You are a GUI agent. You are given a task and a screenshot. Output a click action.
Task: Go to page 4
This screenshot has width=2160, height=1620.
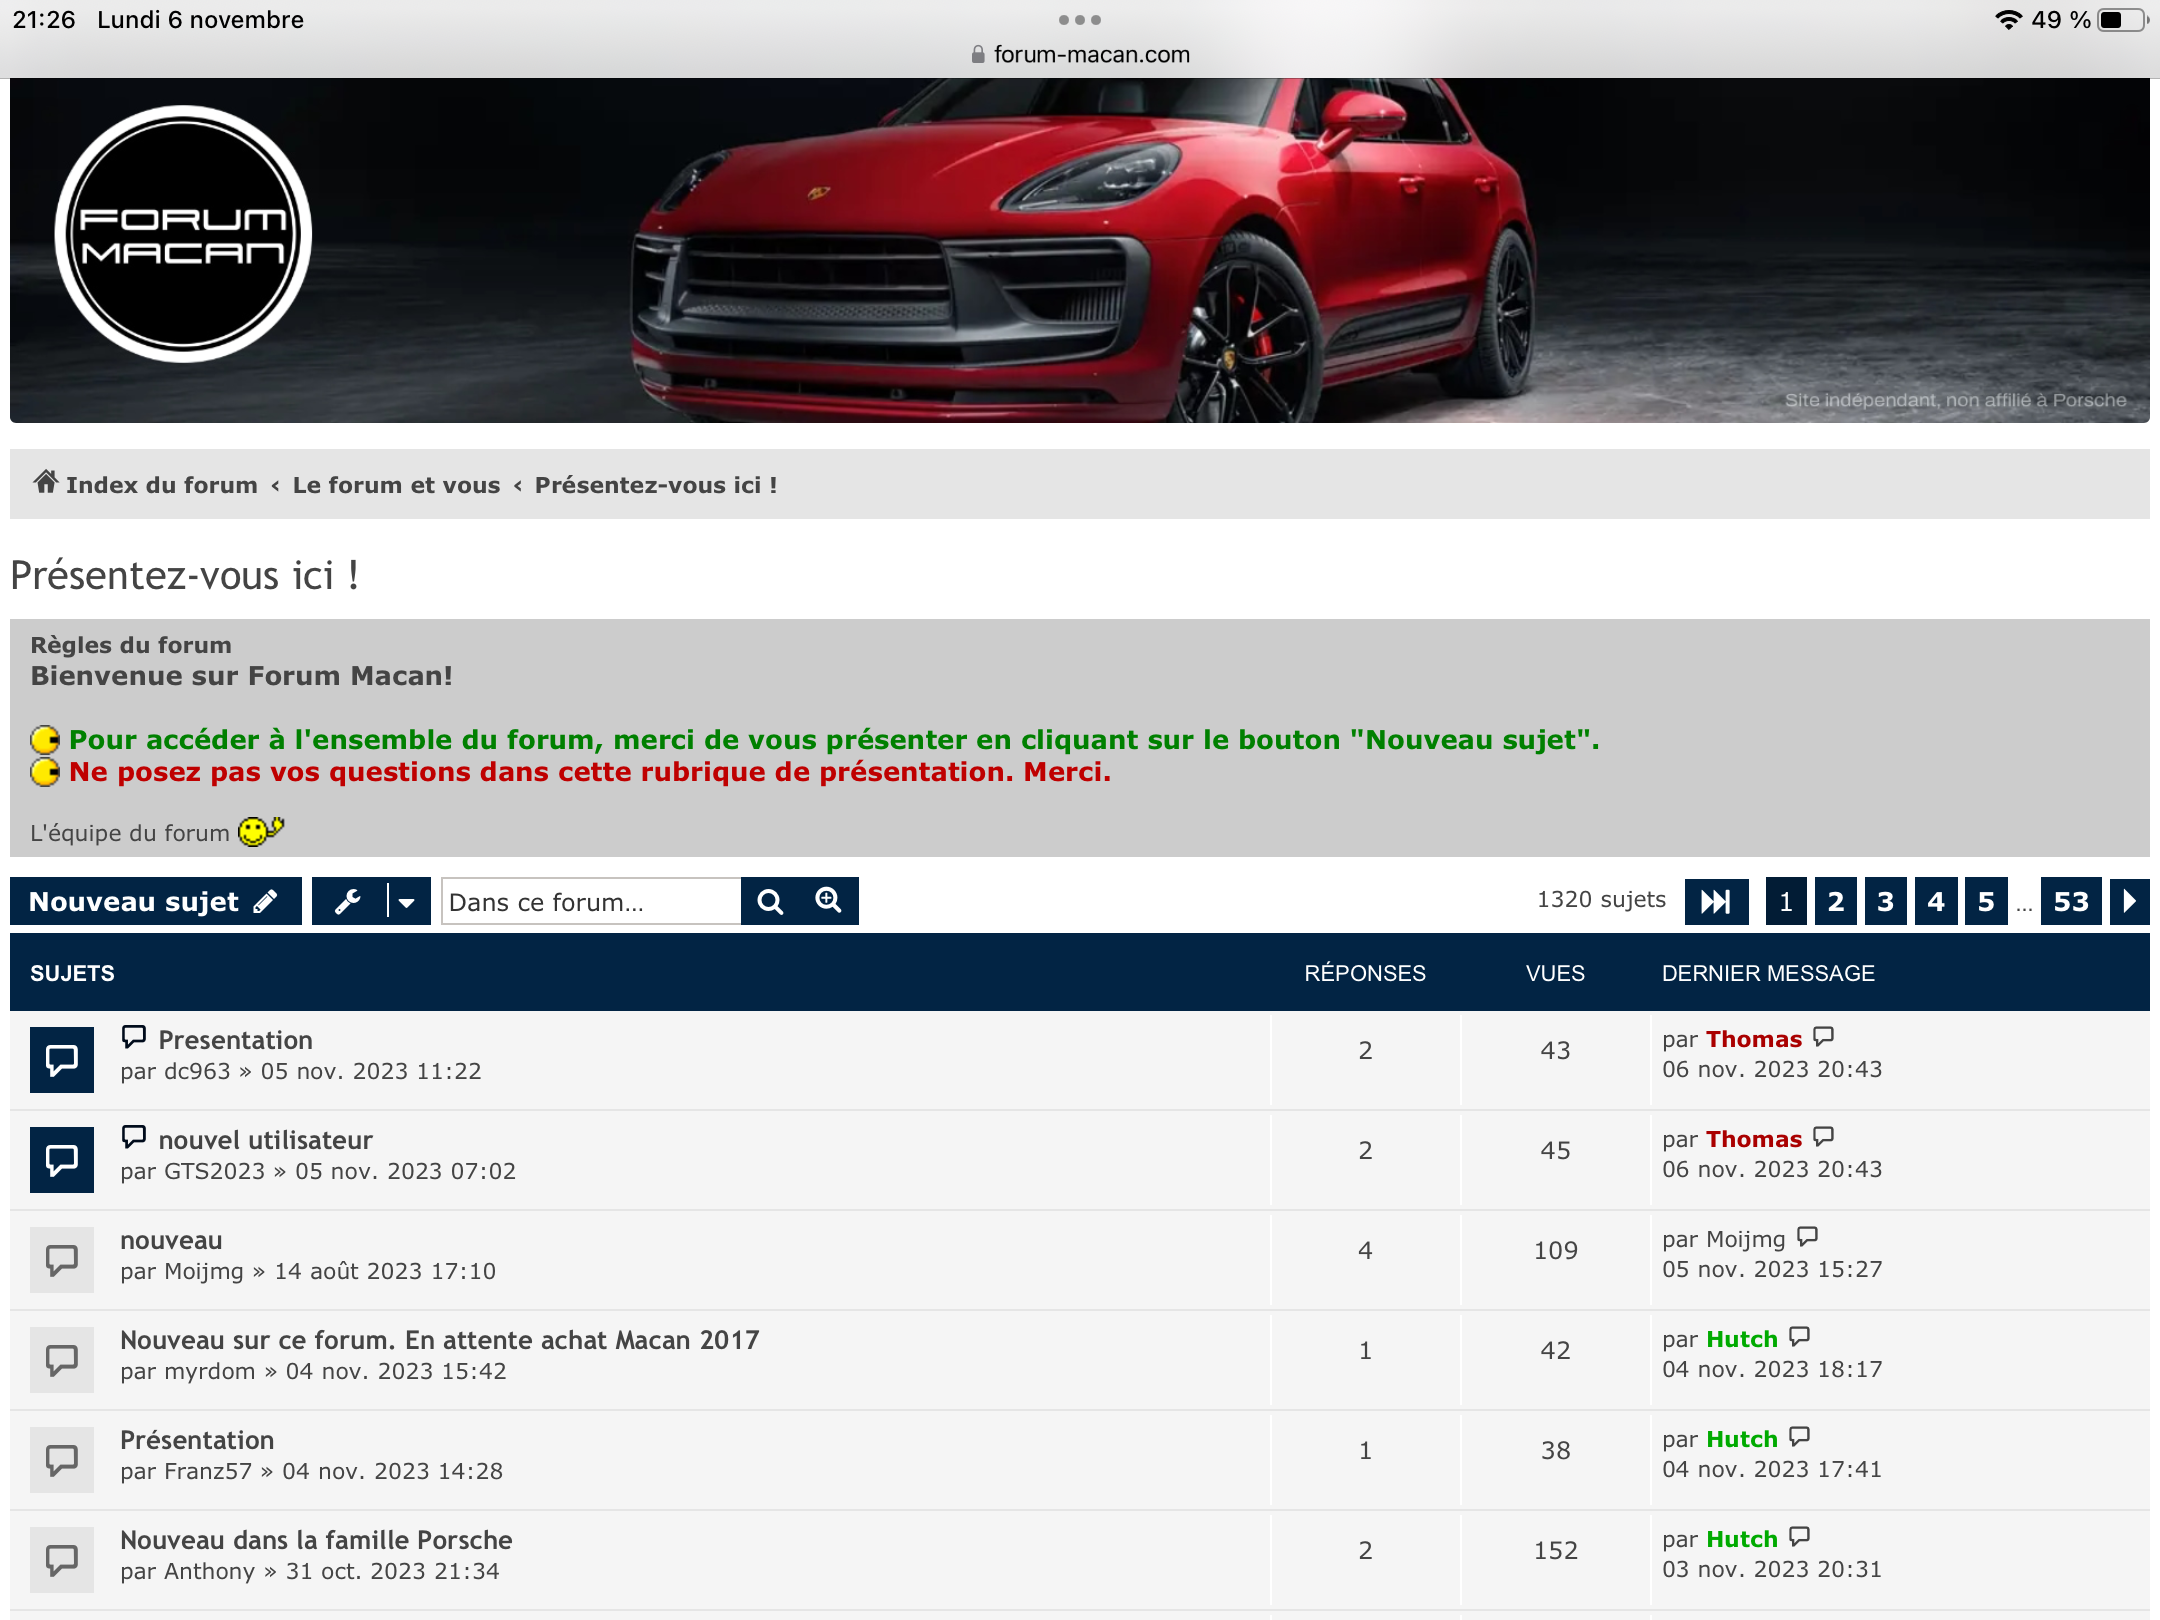(x=1936, y=902)
